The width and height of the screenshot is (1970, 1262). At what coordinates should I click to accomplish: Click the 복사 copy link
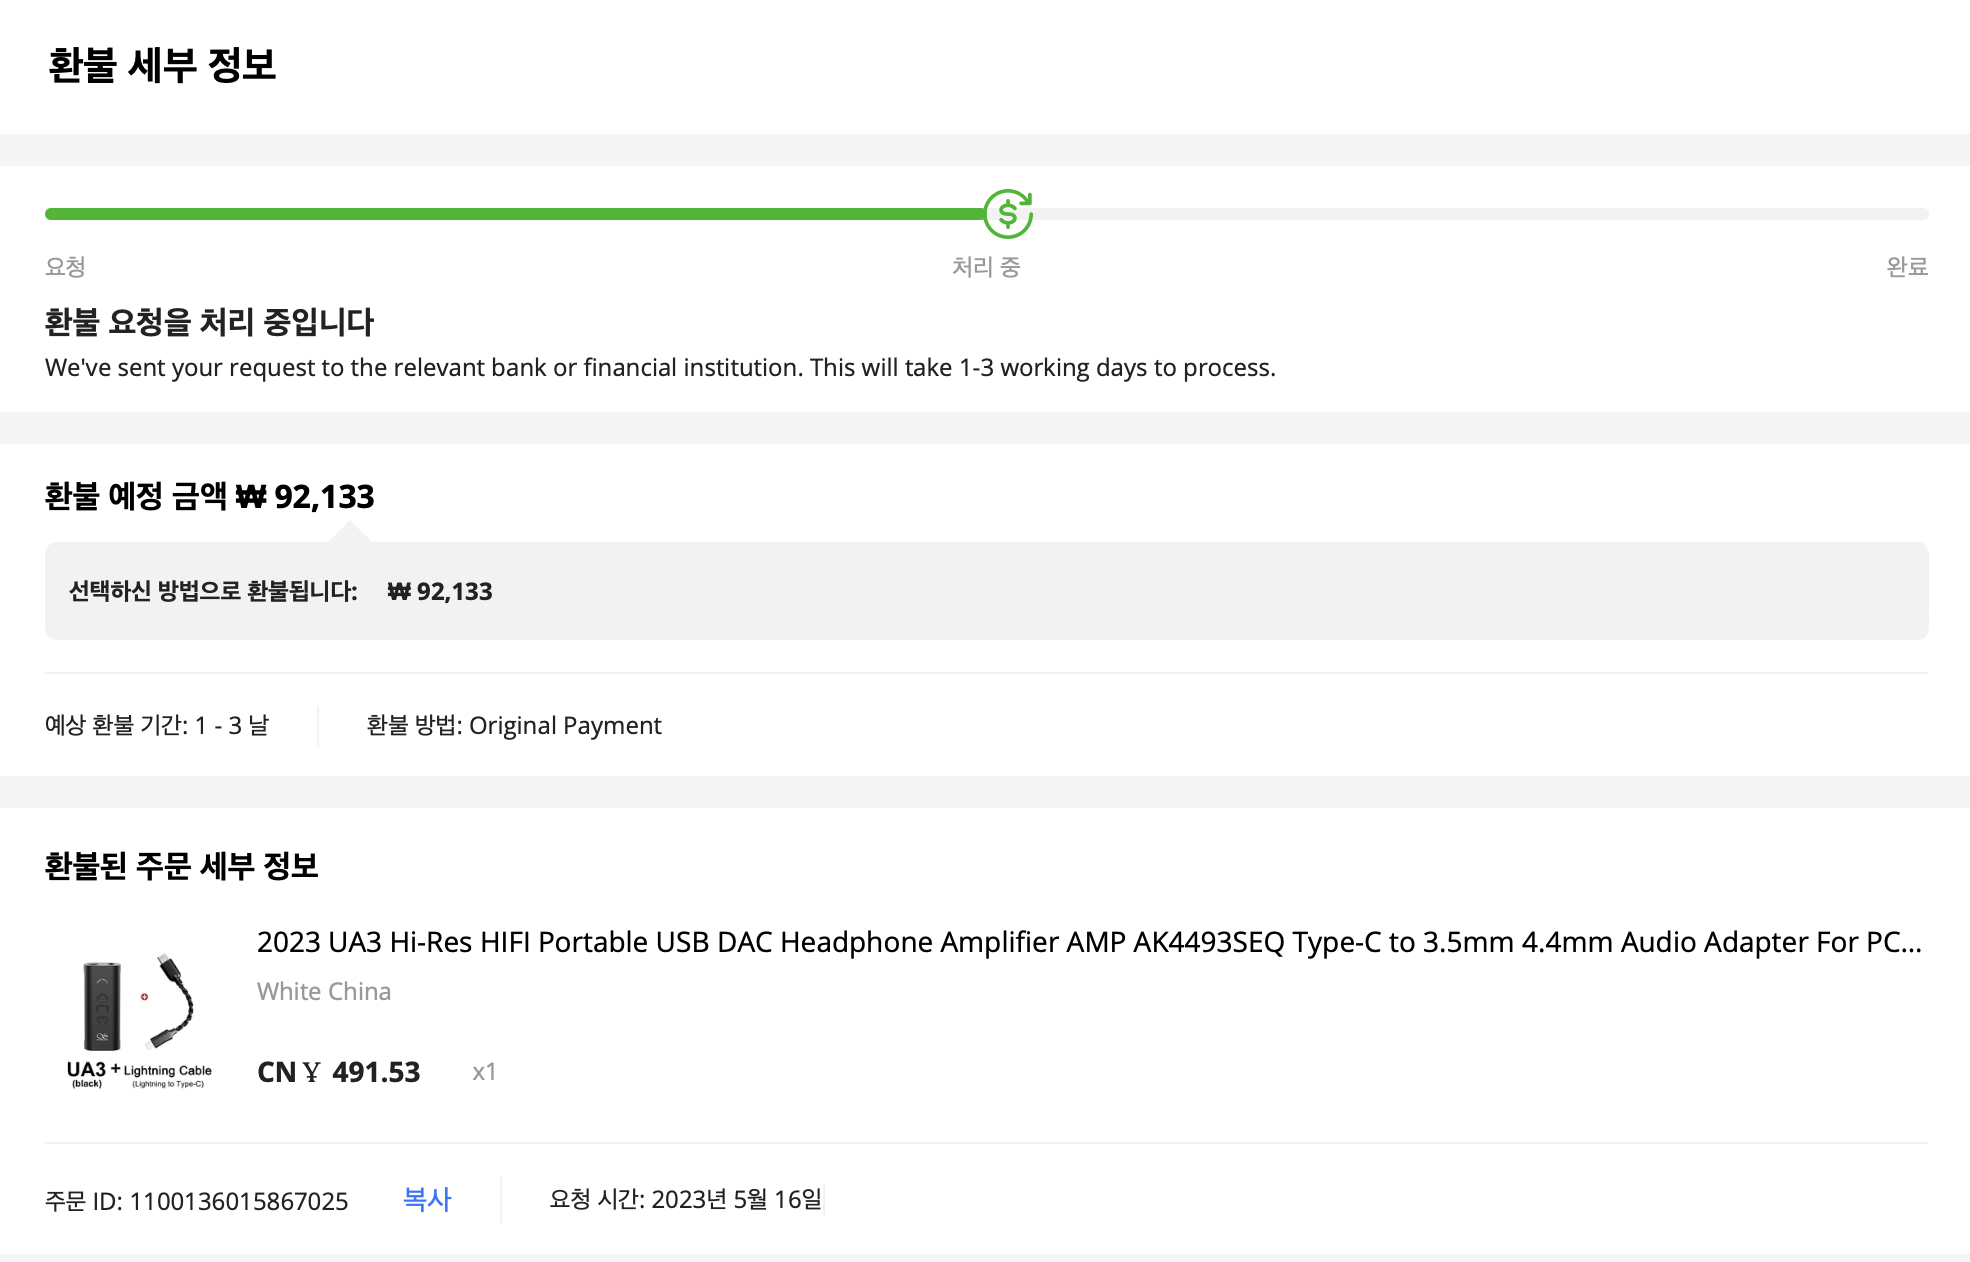pos(427,1199)
